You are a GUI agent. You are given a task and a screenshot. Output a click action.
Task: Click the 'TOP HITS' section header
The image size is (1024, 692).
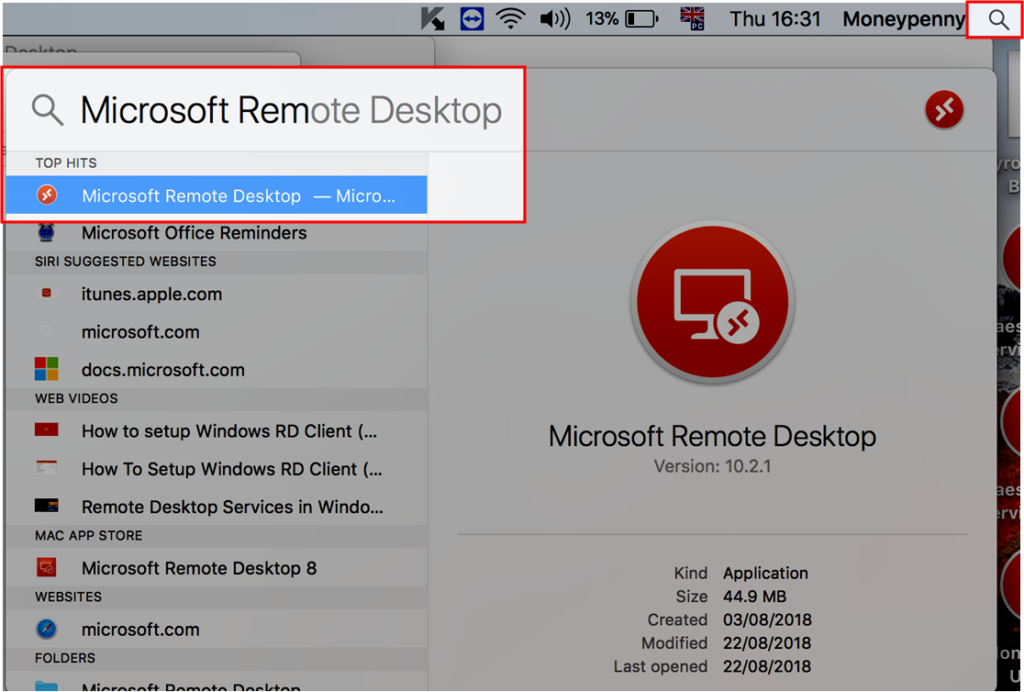pyautogui.click(x=66, y=163)
